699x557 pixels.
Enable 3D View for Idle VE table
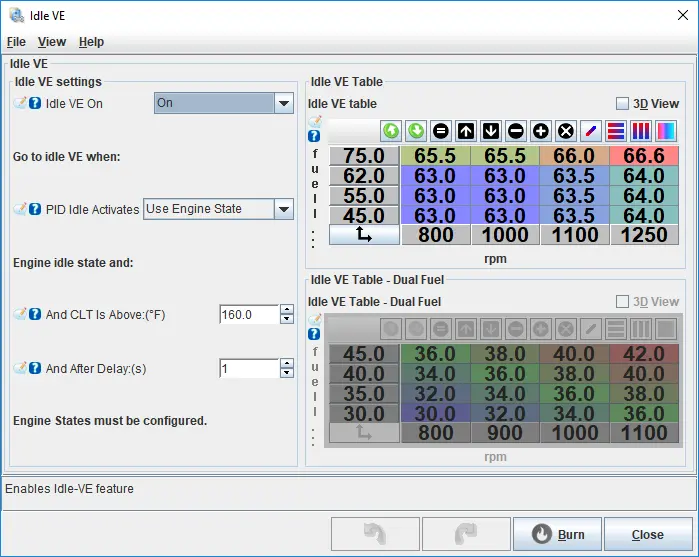[x=622, y=103]
